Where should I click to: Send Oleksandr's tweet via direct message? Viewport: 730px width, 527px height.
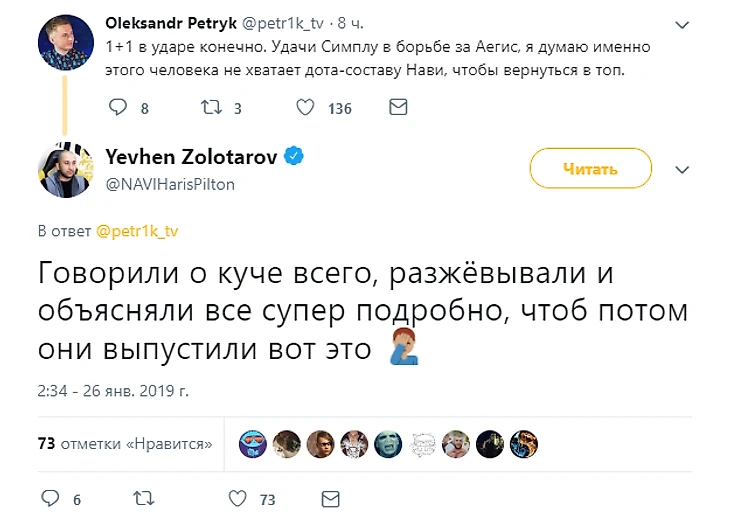[x=397, y=107]
